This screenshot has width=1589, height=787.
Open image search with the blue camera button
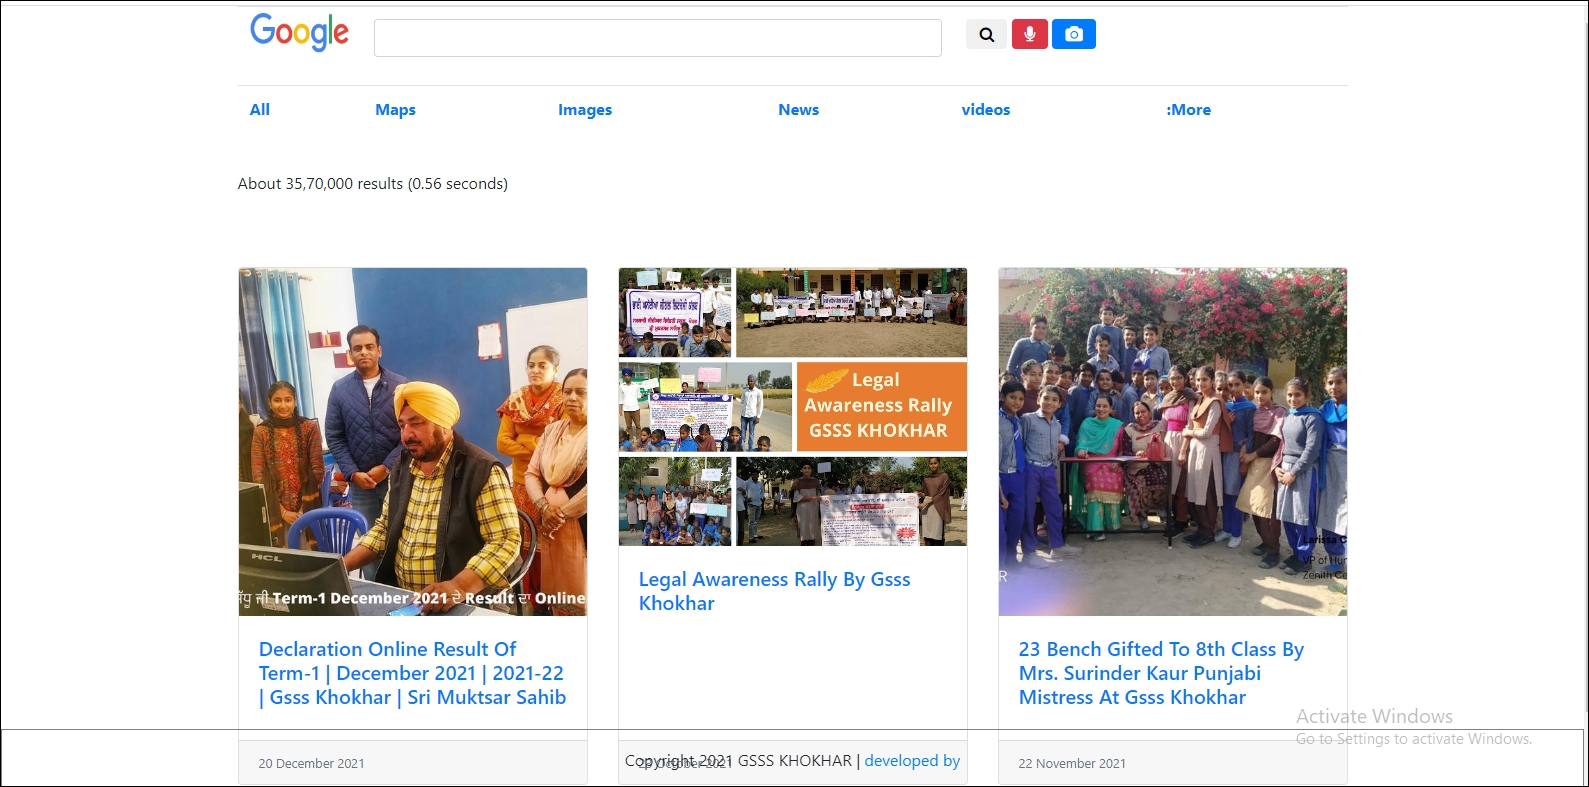1073,35
